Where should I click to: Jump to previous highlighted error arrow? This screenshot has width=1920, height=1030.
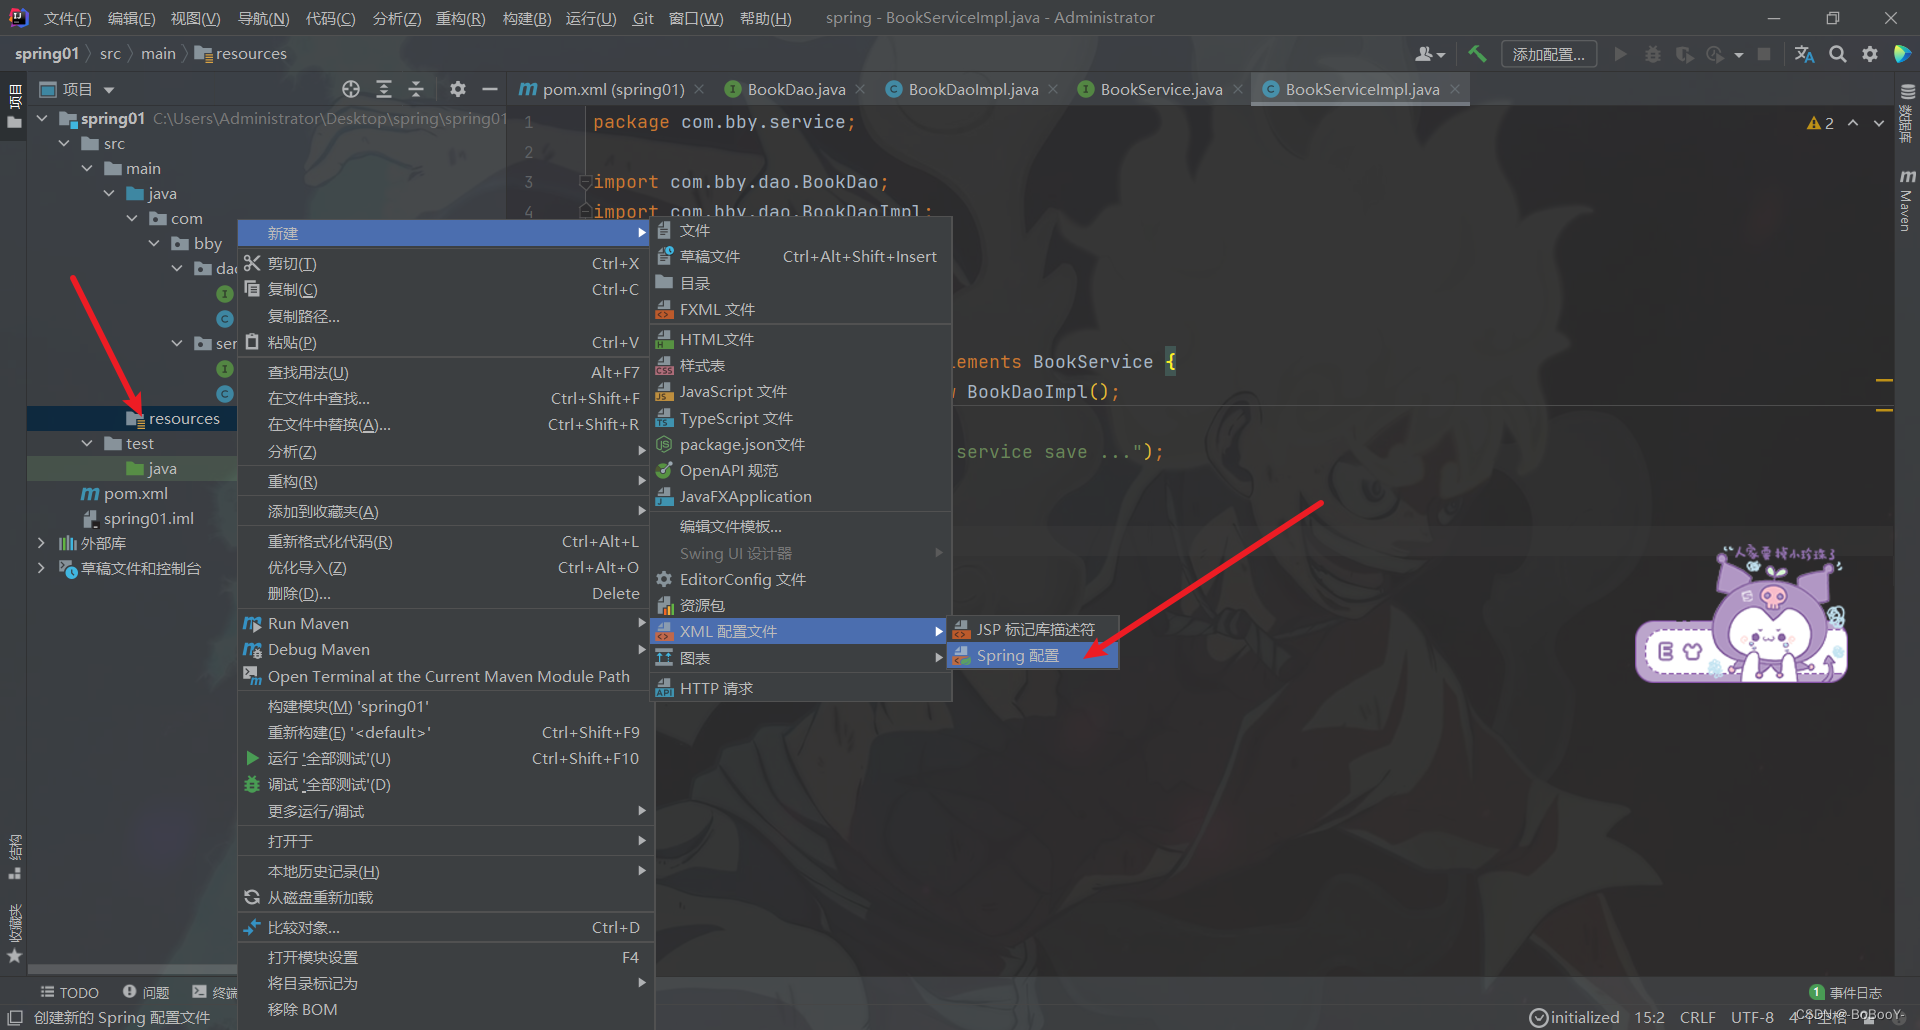1853,123
